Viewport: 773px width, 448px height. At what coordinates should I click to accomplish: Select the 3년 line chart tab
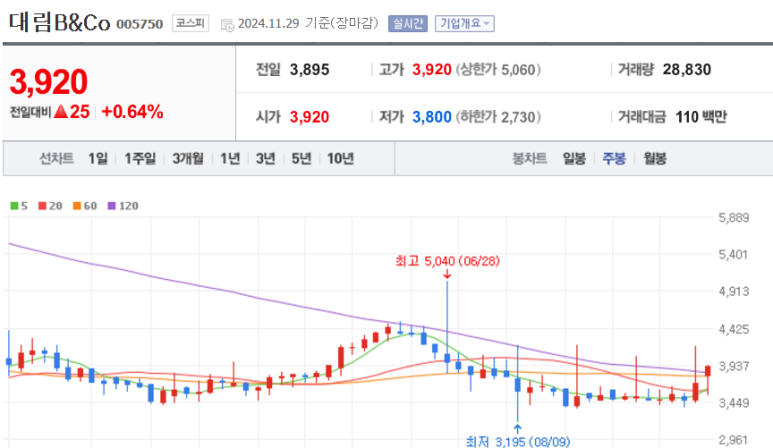click(x=265, y=158)
